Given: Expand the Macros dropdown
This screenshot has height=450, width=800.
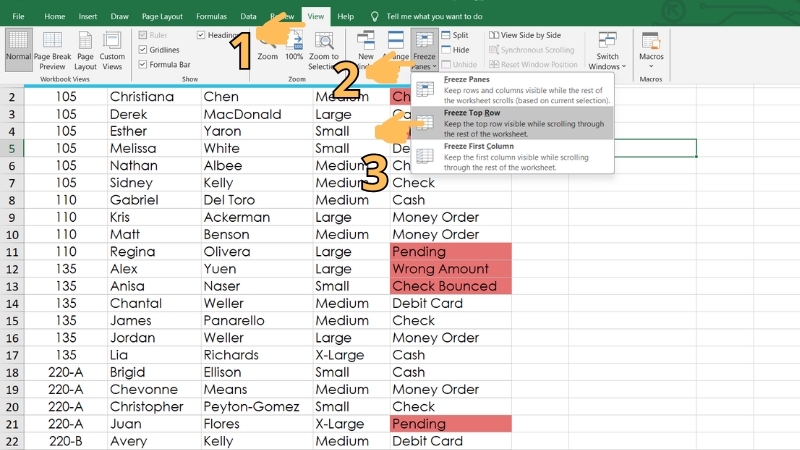Looking at the screenshot, I should [x=652, y=50].
